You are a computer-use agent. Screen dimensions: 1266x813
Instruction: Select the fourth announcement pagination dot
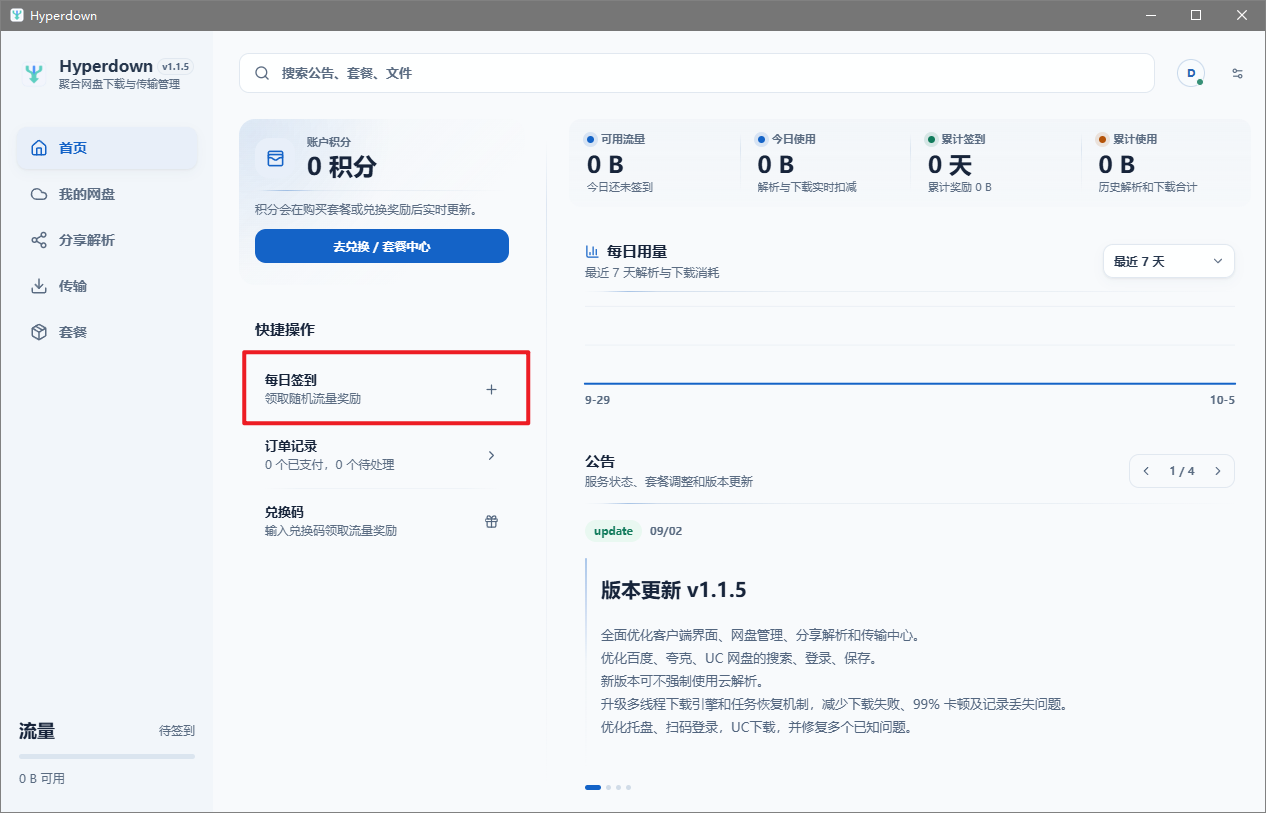[x=628, y=788]
